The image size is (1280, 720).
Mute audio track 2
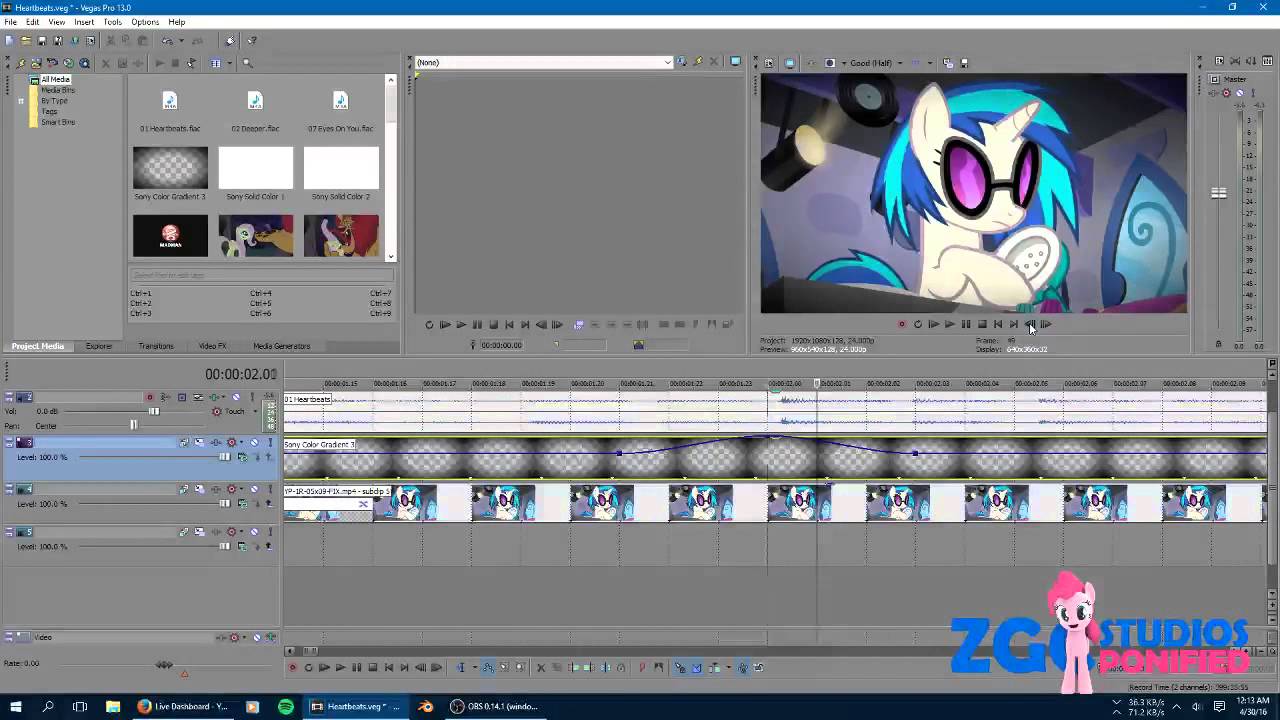[236, 398]
